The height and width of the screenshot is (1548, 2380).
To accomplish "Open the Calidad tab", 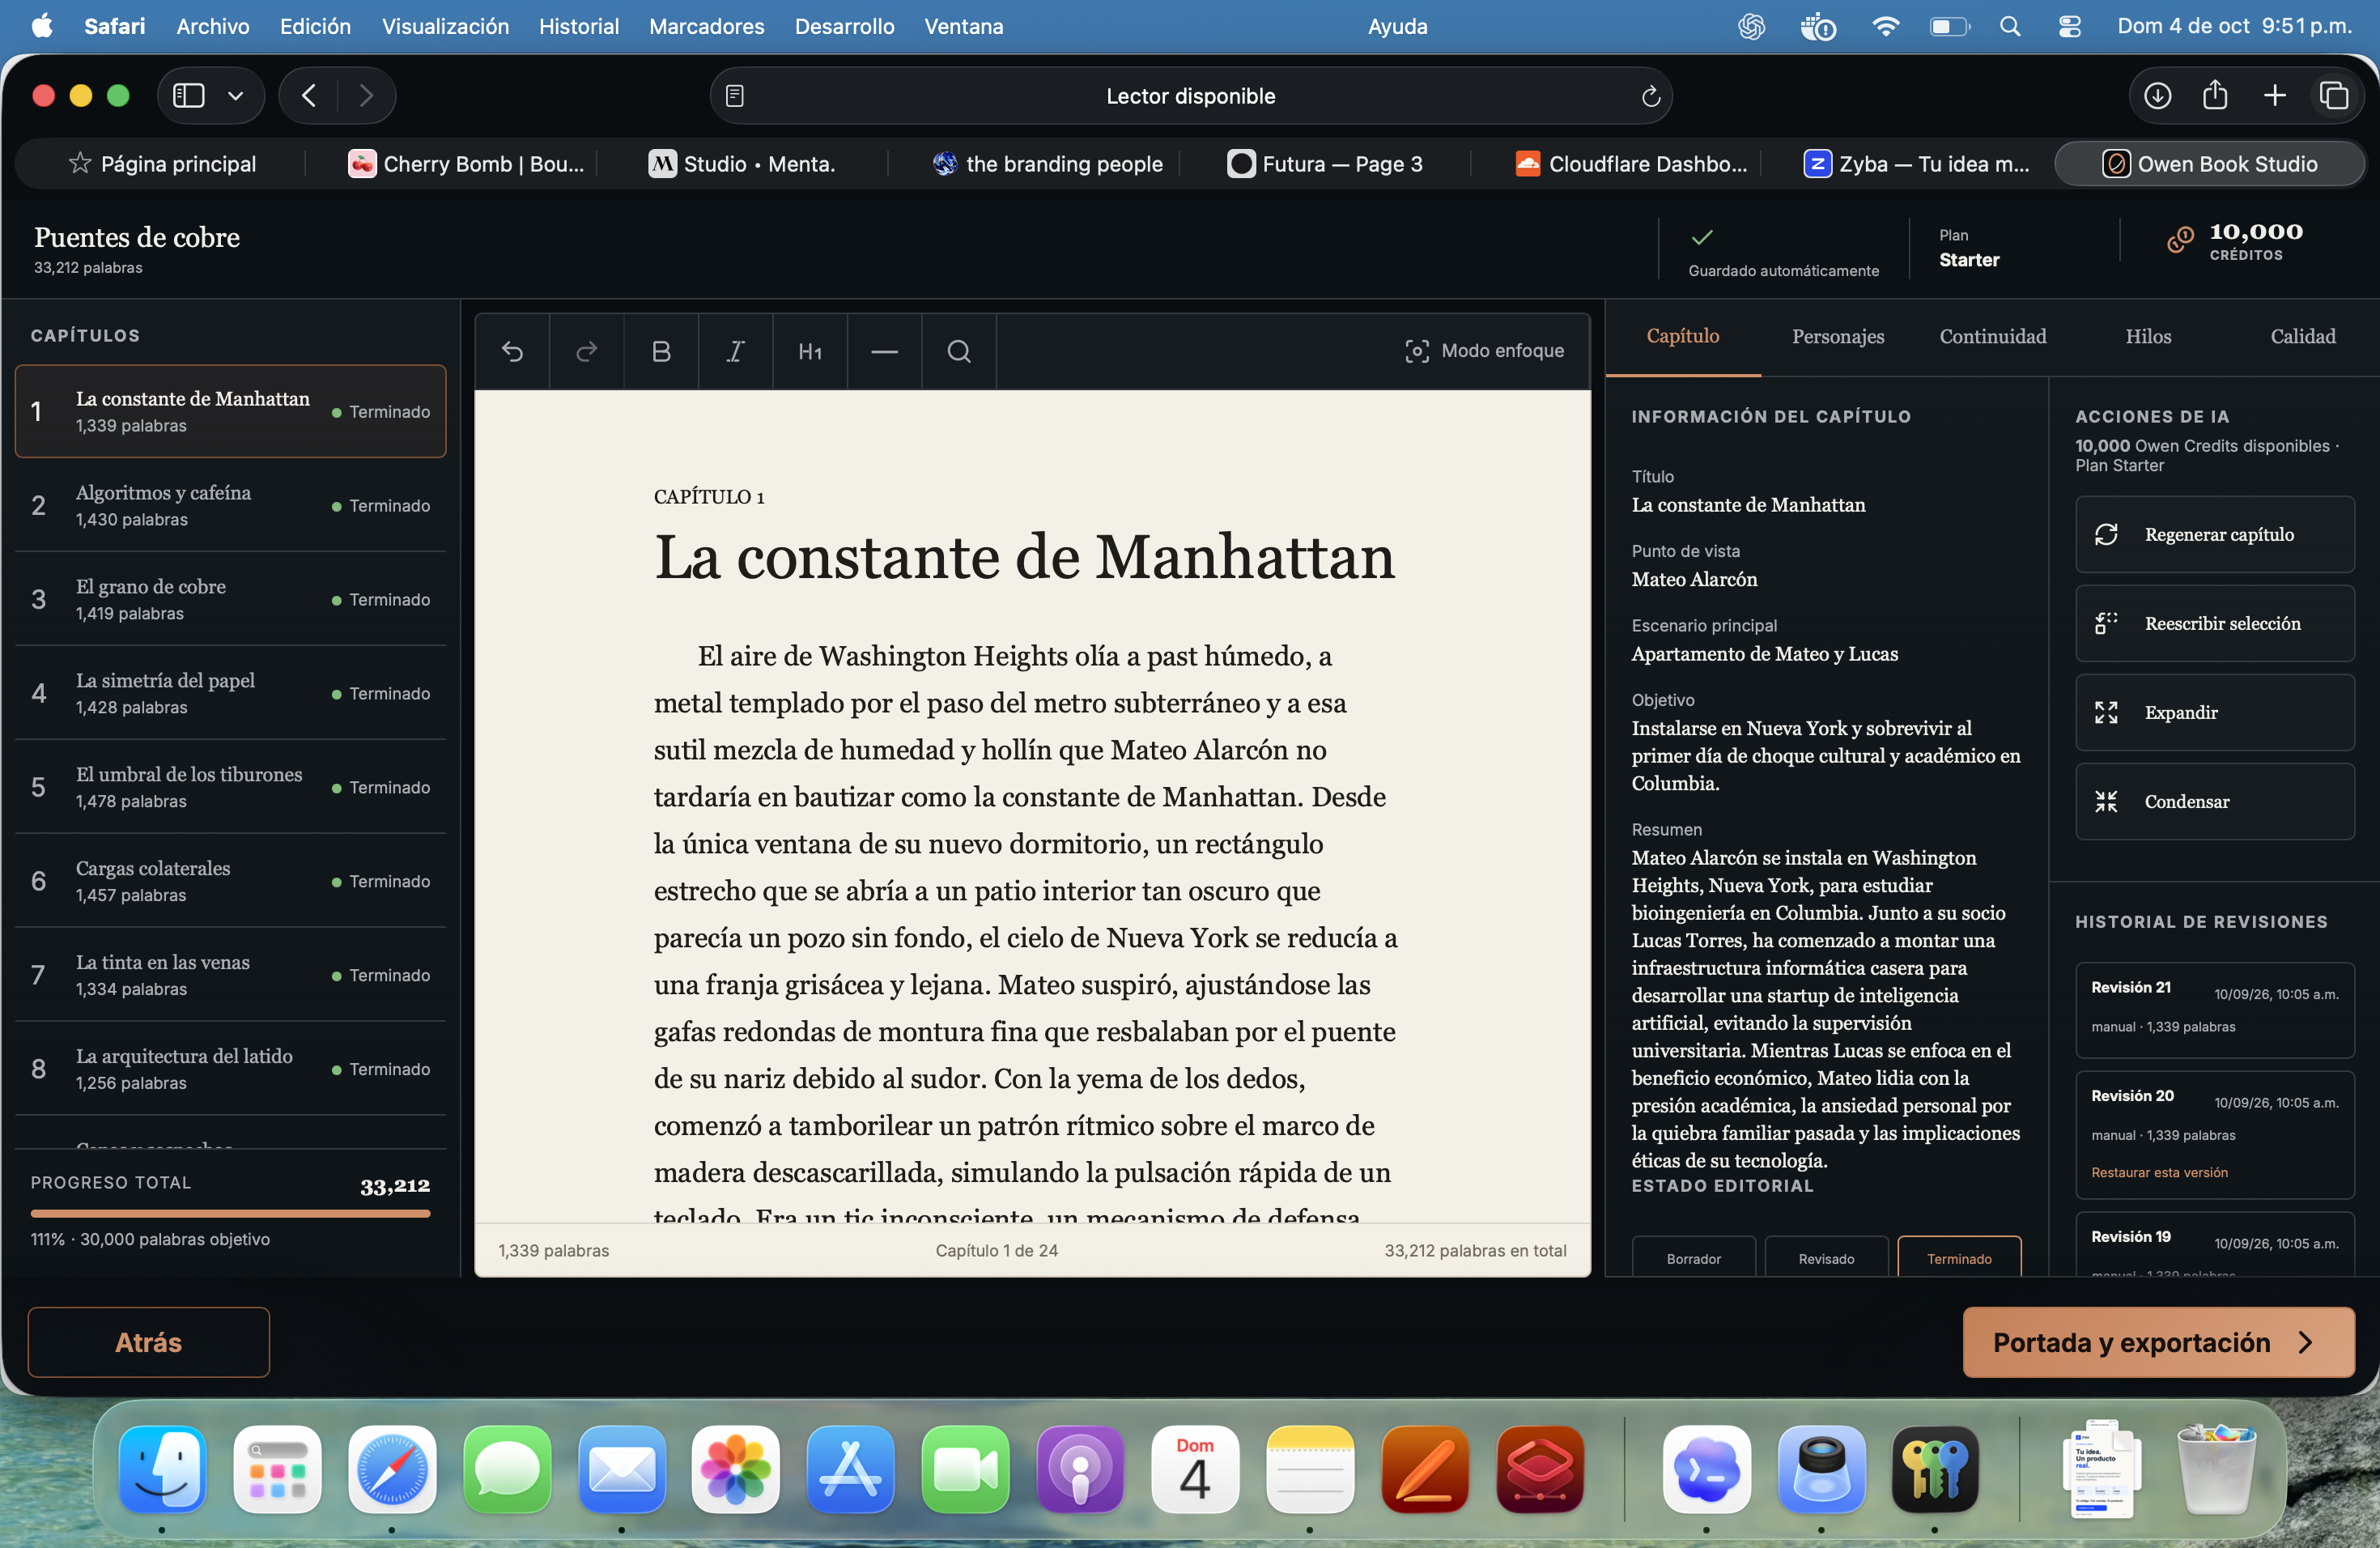I will tap(2302, 337).
